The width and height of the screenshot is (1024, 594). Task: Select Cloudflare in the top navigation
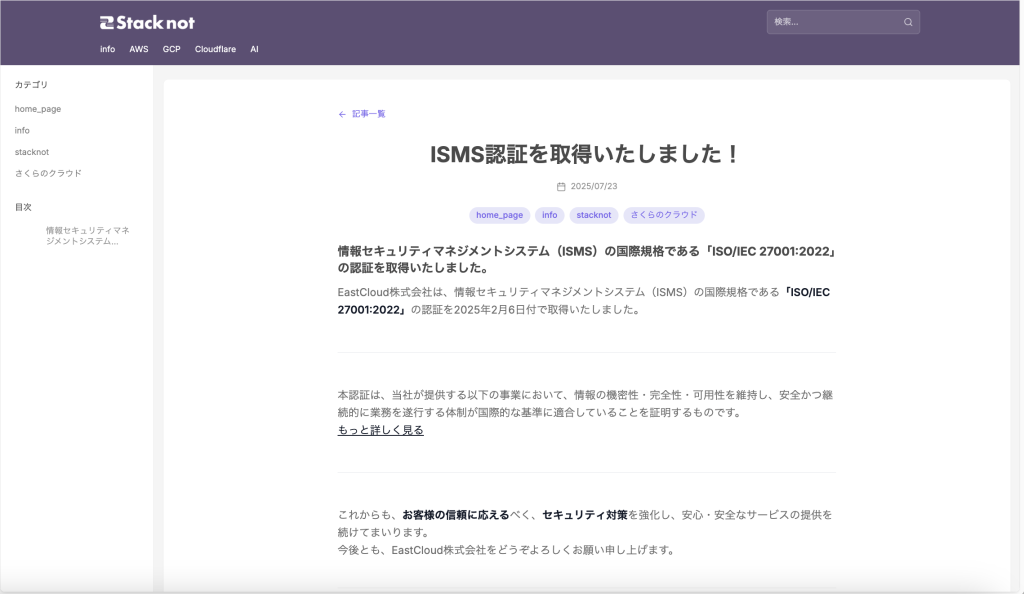[x=215, y=49]
